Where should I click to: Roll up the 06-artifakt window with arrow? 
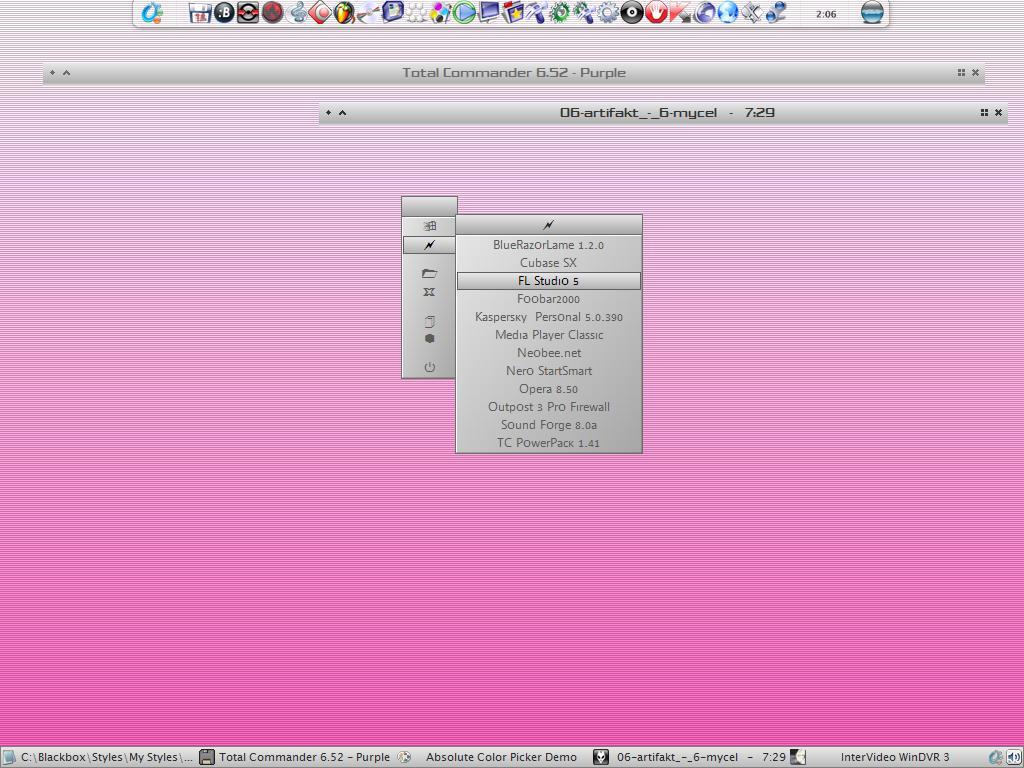click(342, 112)
